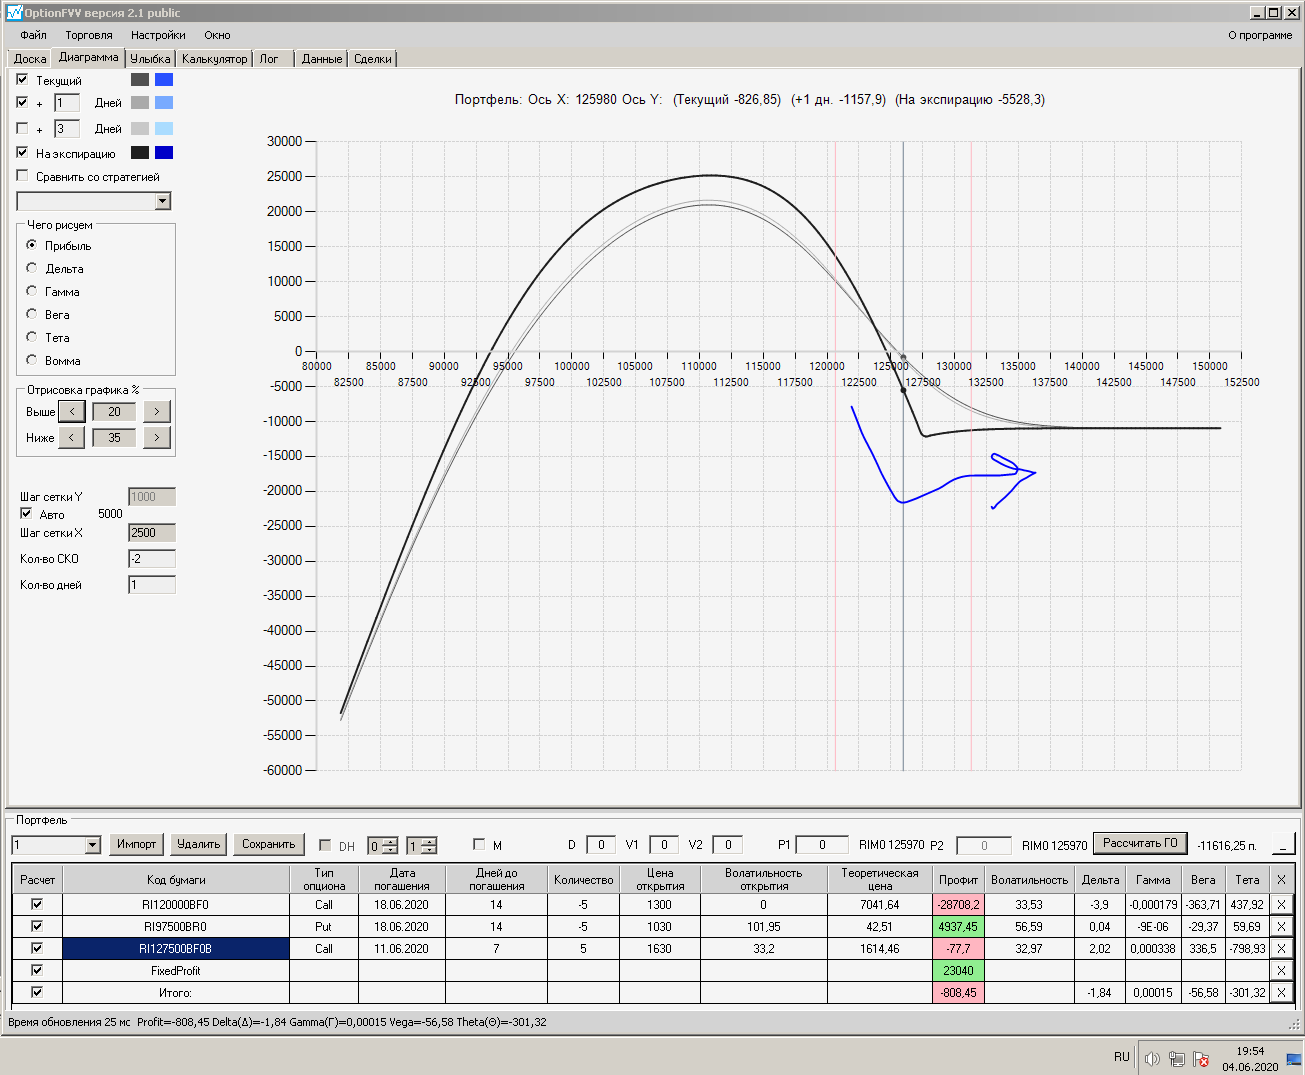Remove the RI97500BR0 Put position
The height and width of the screenshot is (1075, 1305).
tap(1281, 927)
